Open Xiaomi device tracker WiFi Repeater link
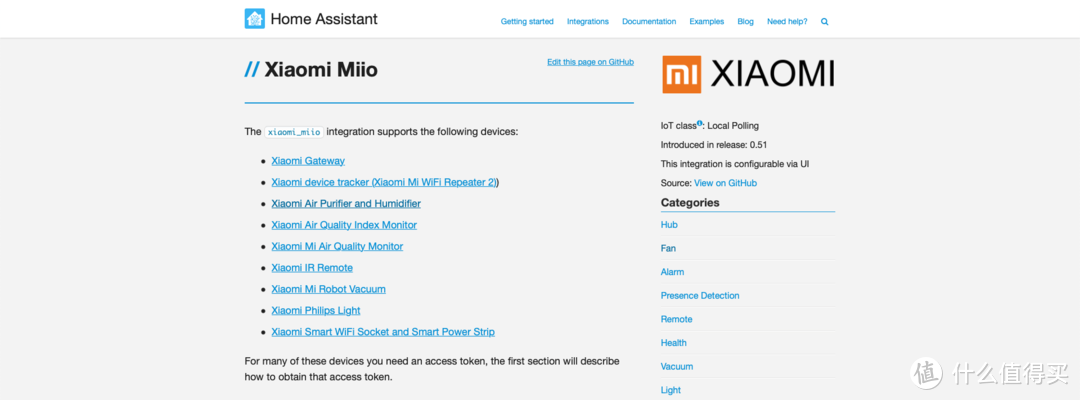The image size is (1080, 400). [384, 182]
